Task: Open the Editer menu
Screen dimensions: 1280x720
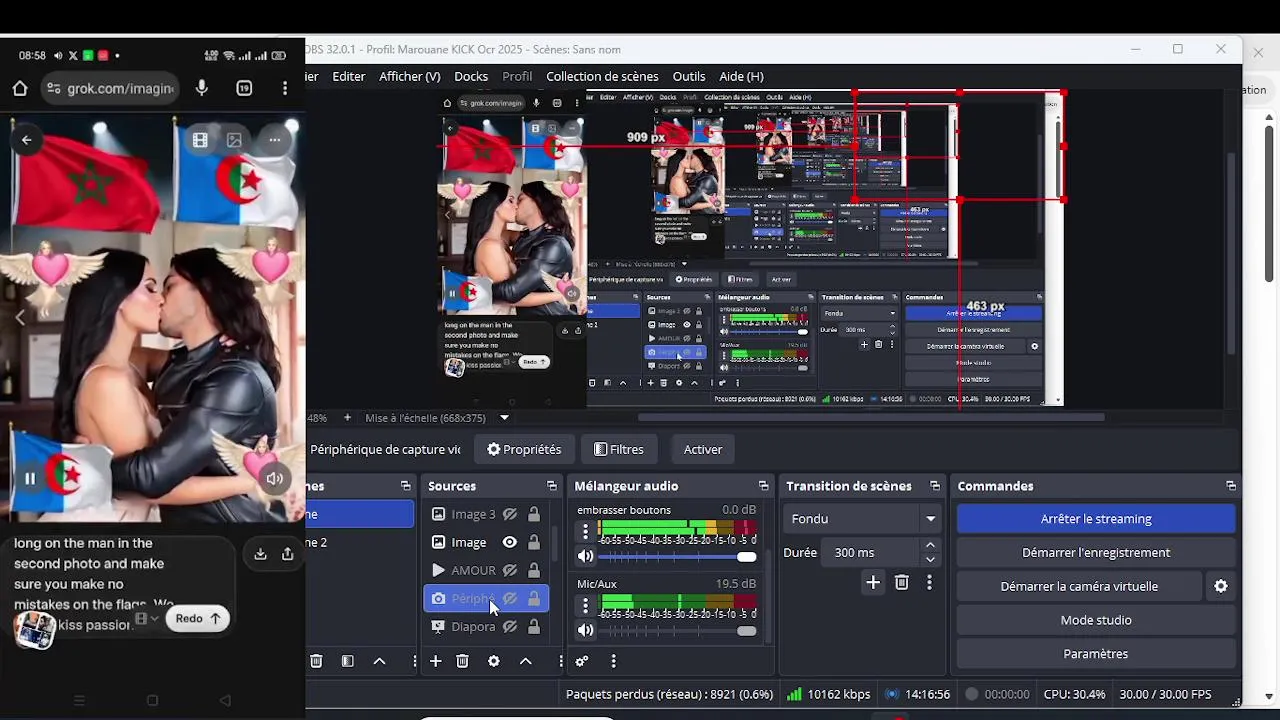Action: point(349,76)
